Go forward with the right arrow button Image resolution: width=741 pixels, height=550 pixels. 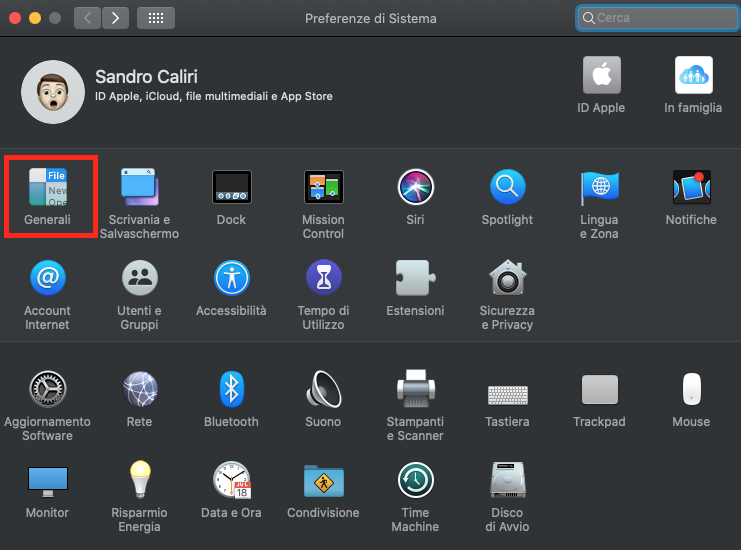click(115, 18)
